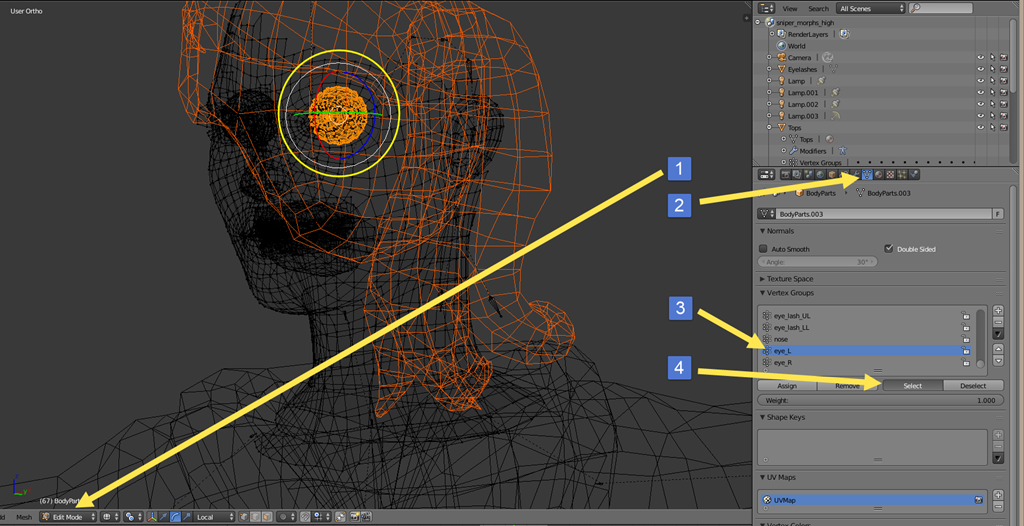Assign vertices to selected vertex group
Screen dimensions: 1024x526
pyautogui.click(x=787, y=386)
